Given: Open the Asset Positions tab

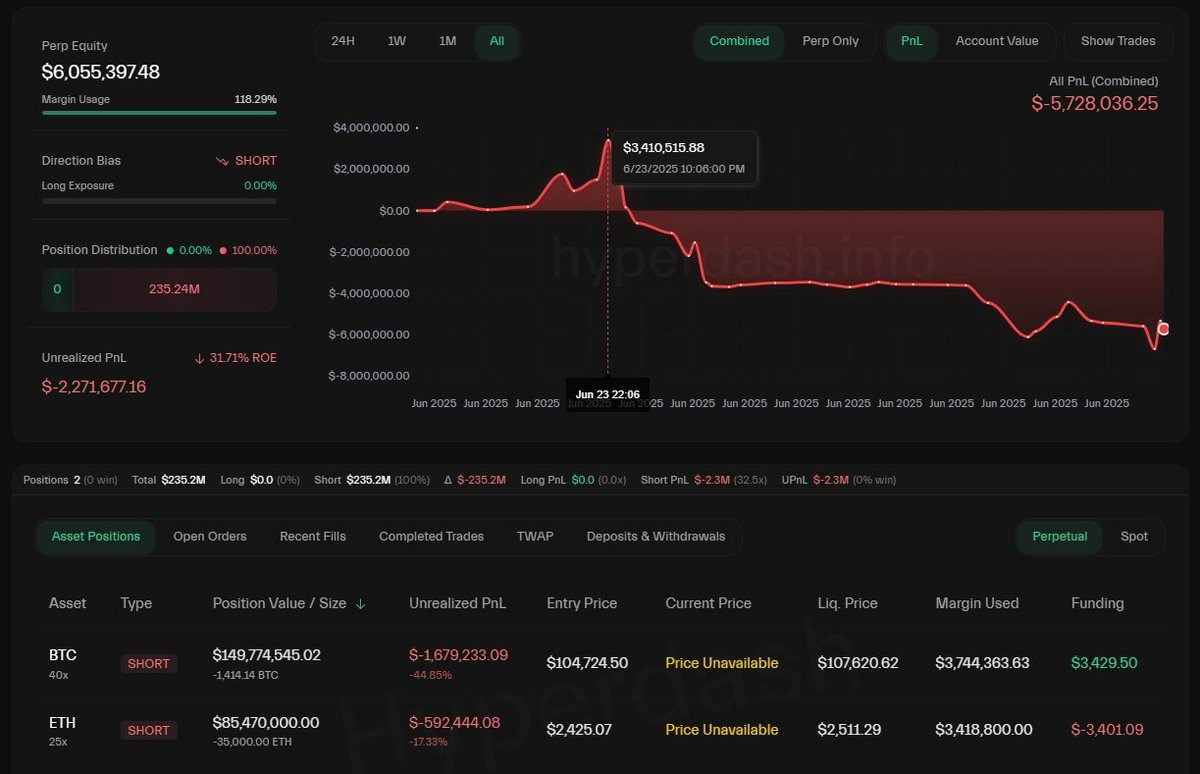Looking at the screenshot, I should click(96, 536).
